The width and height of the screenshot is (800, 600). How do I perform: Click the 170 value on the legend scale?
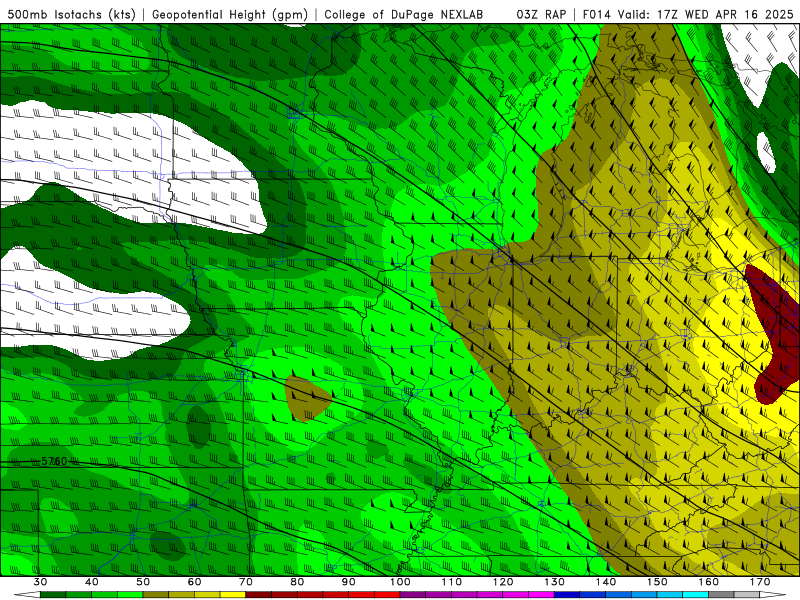pos(760,582)
